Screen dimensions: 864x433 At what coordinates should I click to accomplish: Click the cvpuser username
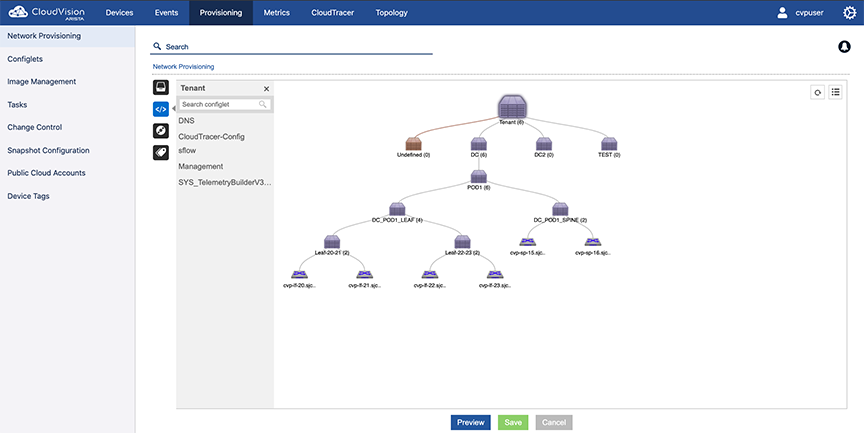pyautogui.click(x=809, y=13)
